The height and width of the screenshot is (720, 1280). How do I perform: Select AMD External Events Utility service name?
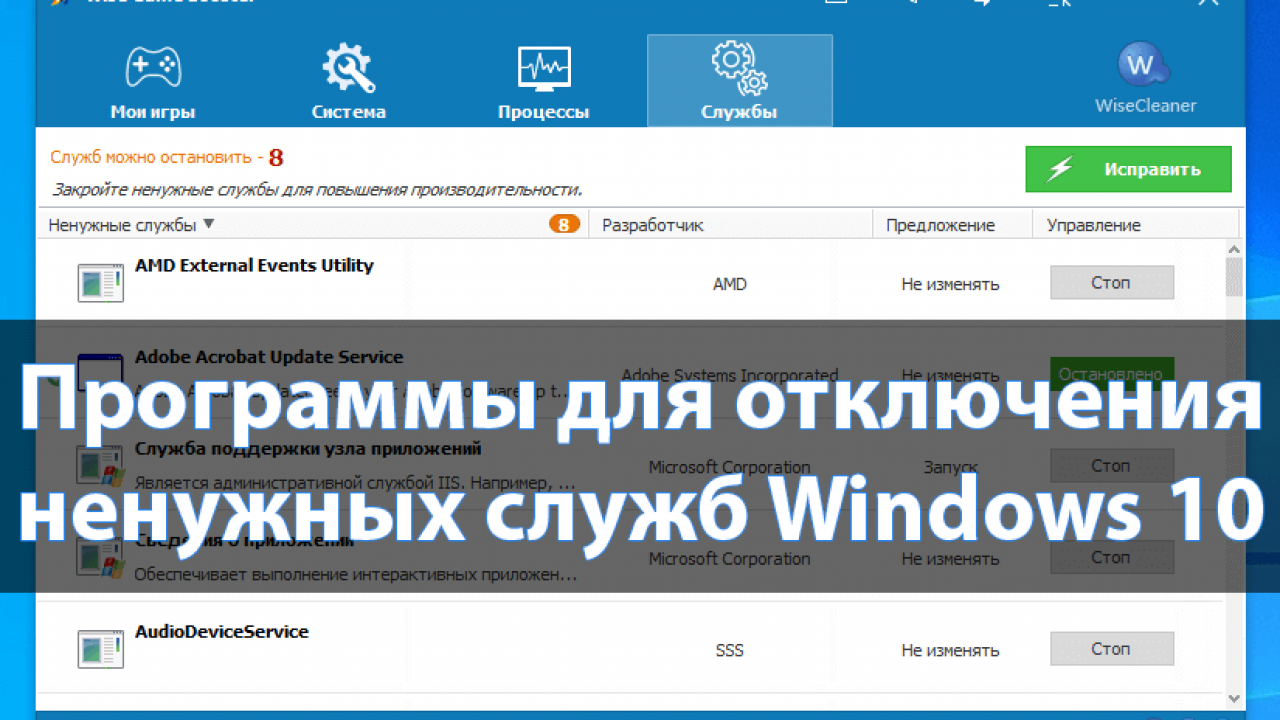coord(254,265)
